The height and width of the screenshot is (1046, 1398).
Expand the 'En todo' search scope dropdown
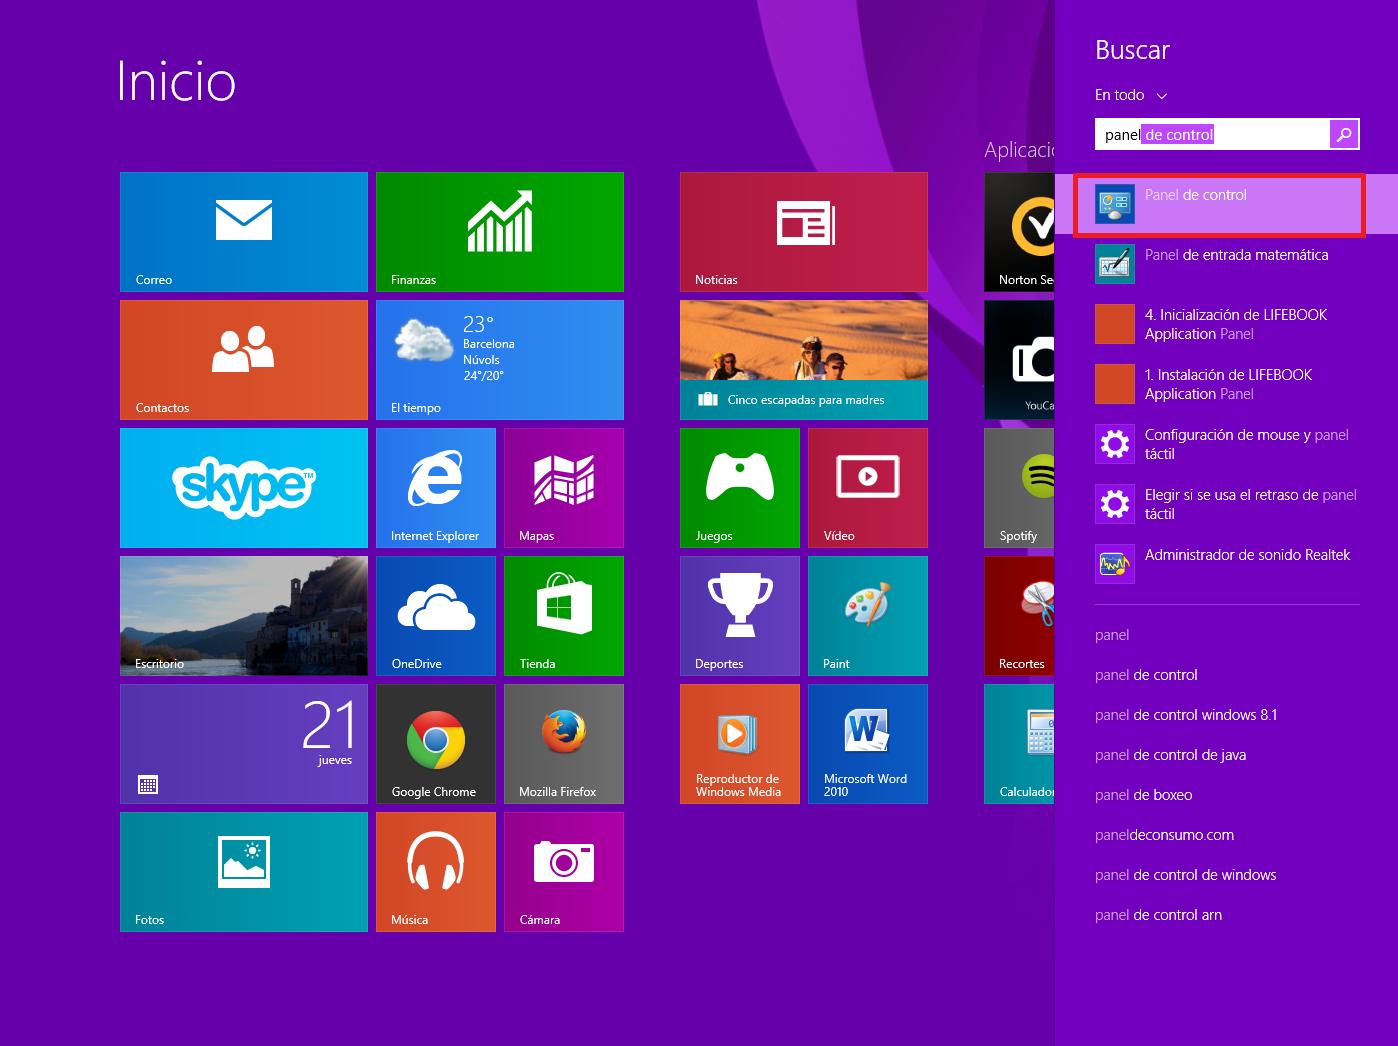[1131, 95]
